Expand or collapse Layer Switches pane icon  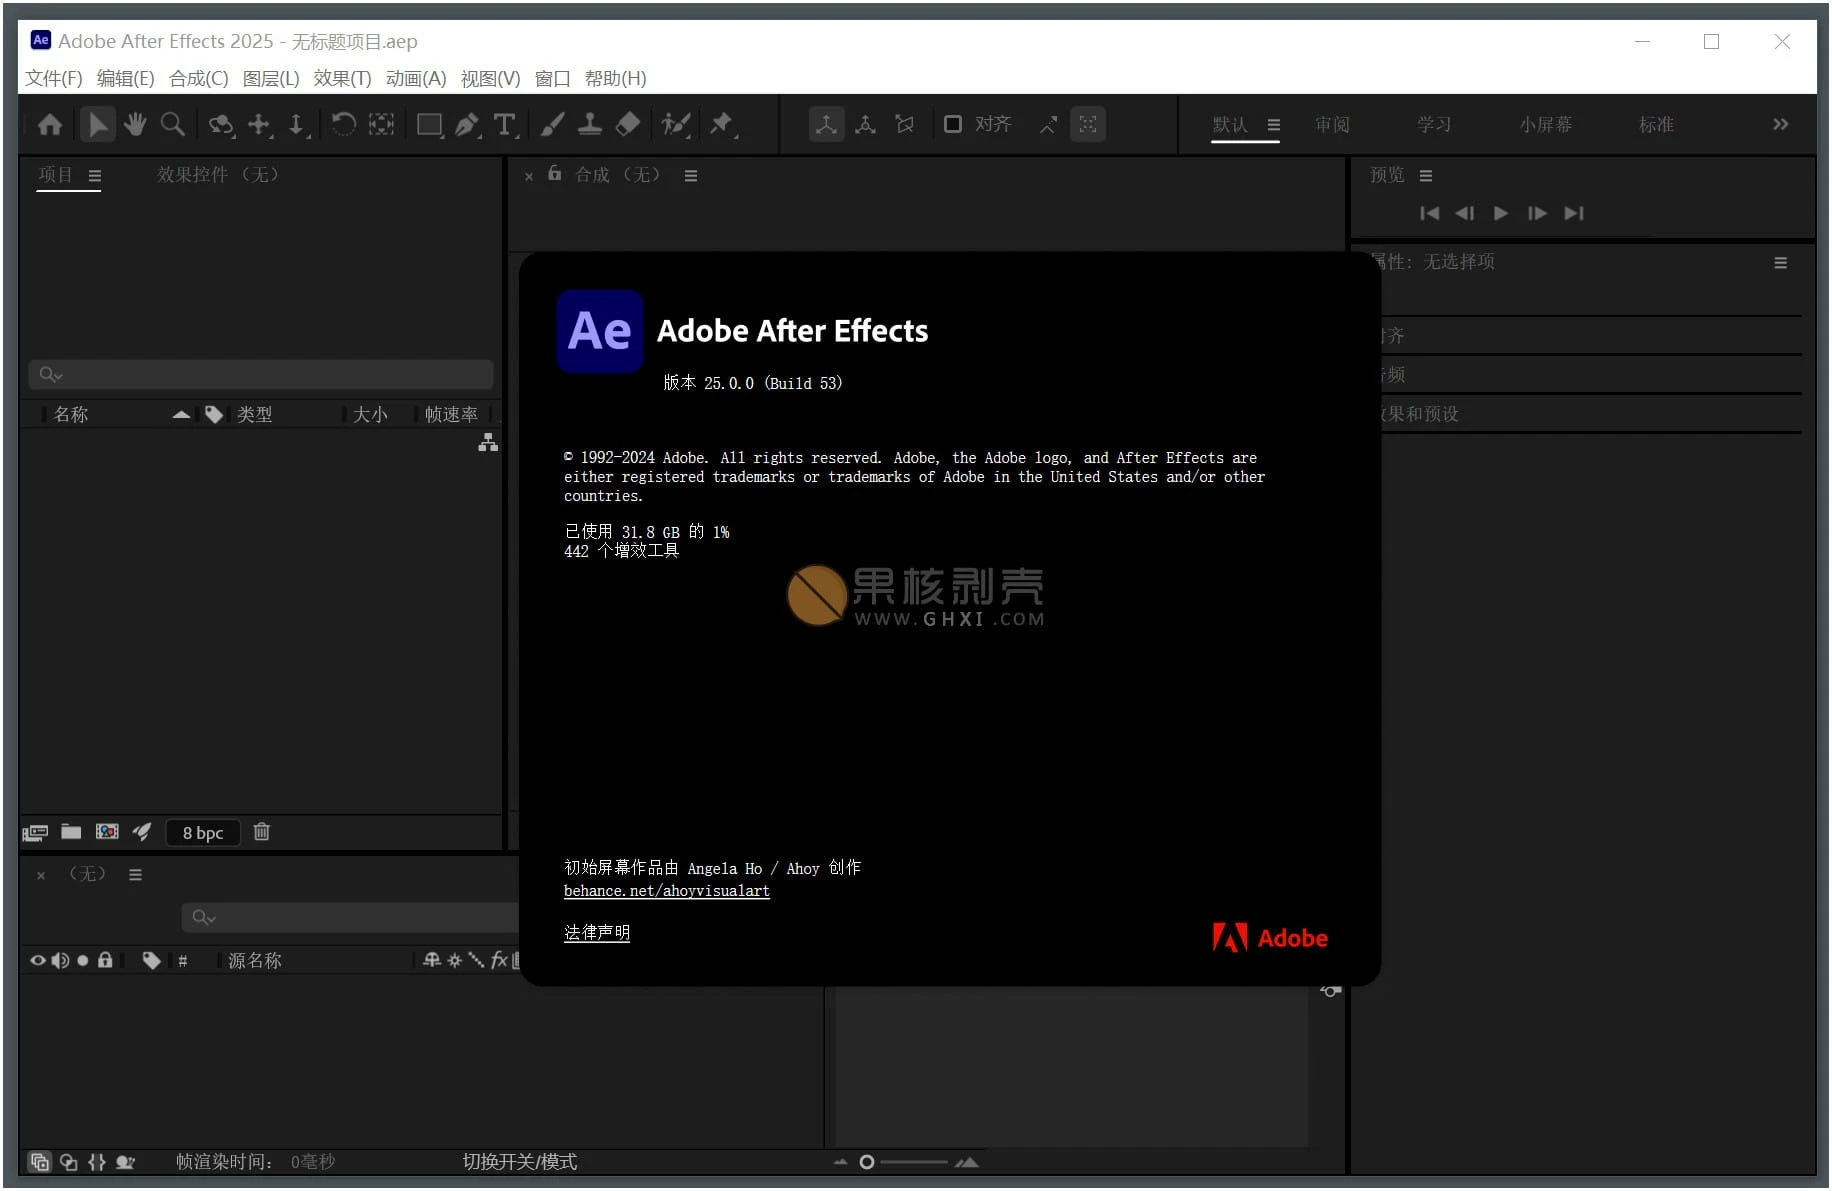point(40,1162)
